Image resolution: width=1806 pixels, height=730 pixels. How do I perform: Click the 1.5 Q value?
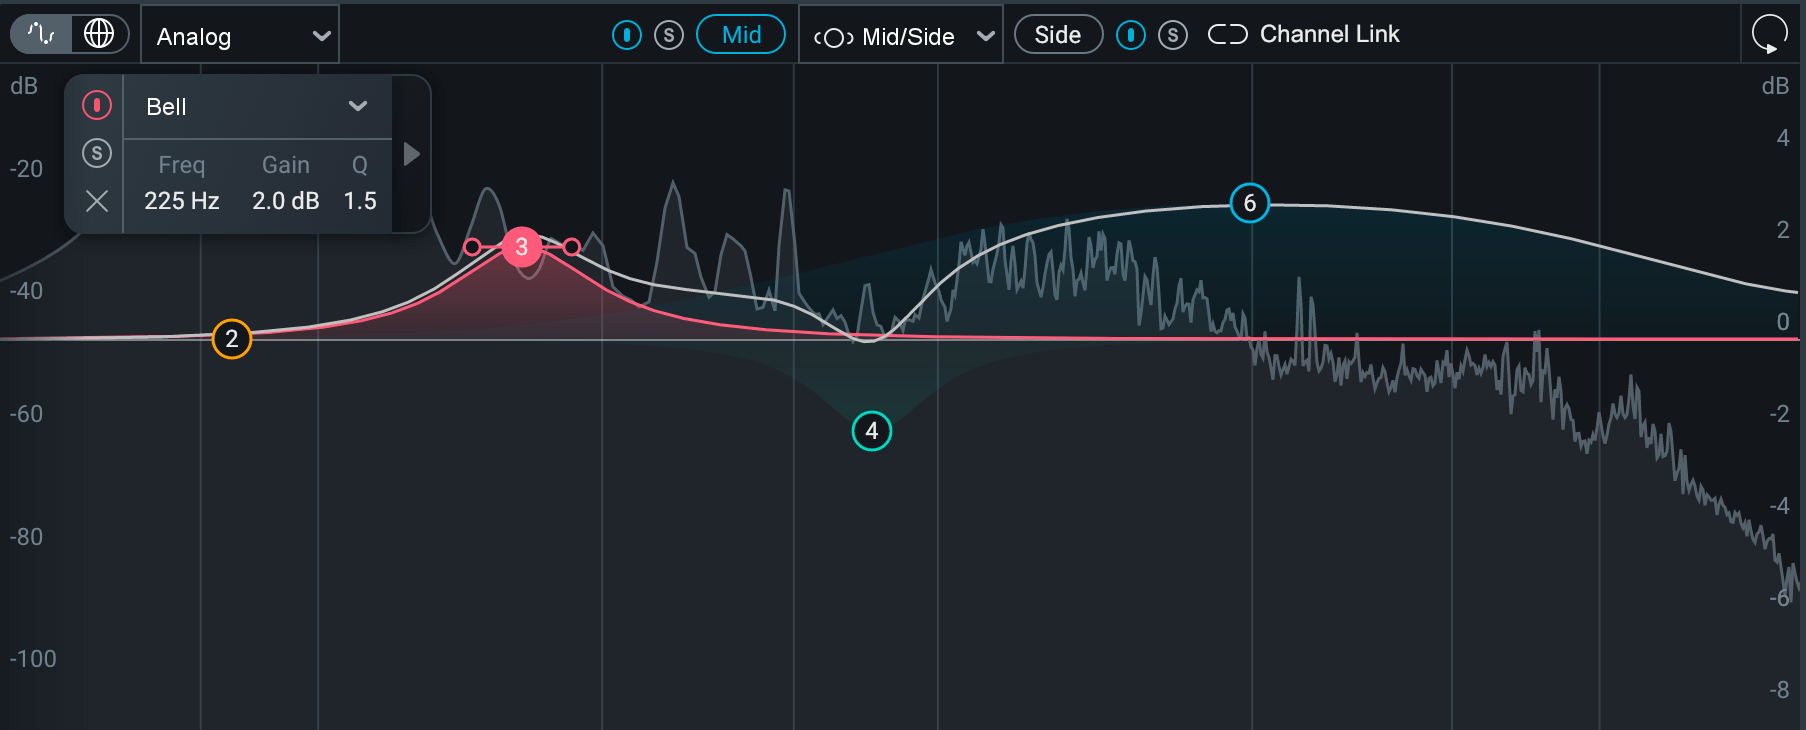pyautogui.click(x=360, y=201)
